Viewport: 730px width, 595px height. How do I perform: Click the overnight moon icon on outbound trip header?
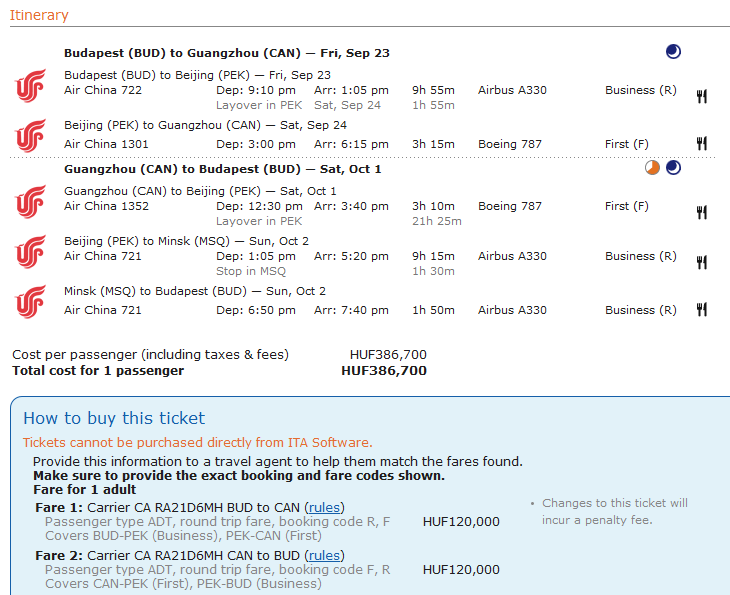[673, 52]
